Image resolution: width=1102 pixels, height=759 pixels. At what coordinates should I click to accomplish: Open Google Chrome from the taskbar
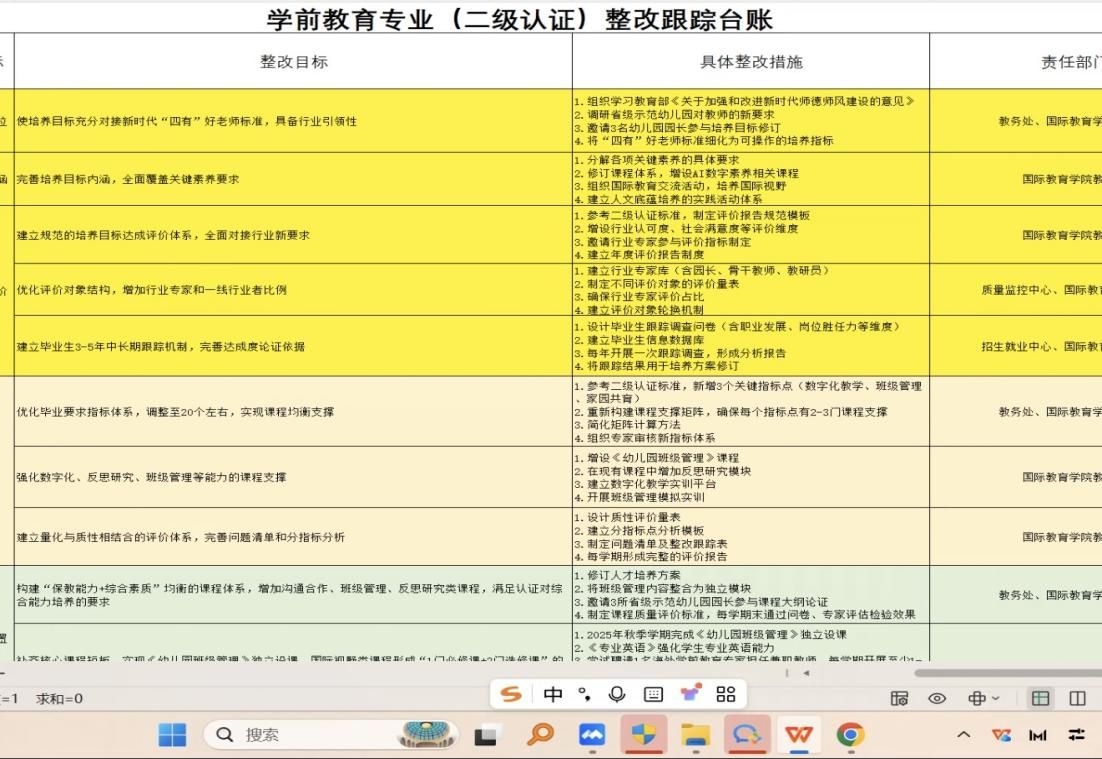tap(850, 735)
